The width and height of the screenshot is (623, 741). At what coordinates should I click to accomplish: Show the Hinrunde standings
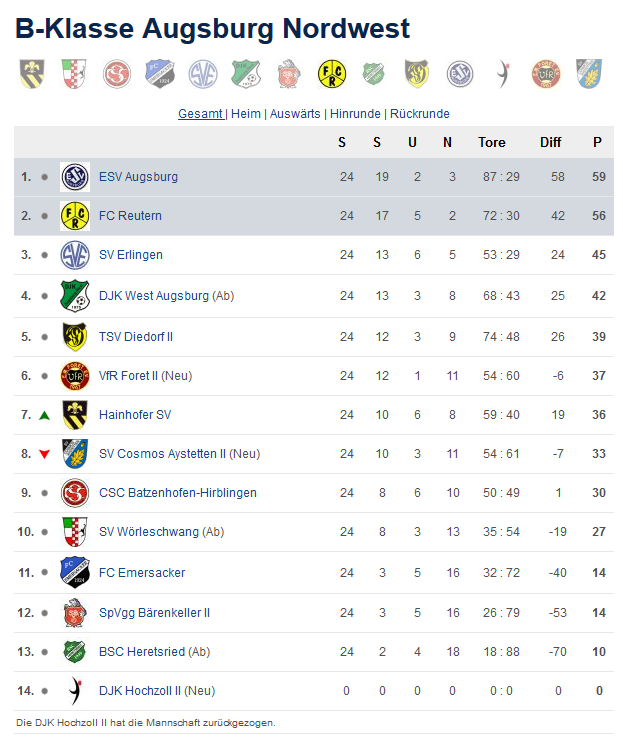(355, 114)
